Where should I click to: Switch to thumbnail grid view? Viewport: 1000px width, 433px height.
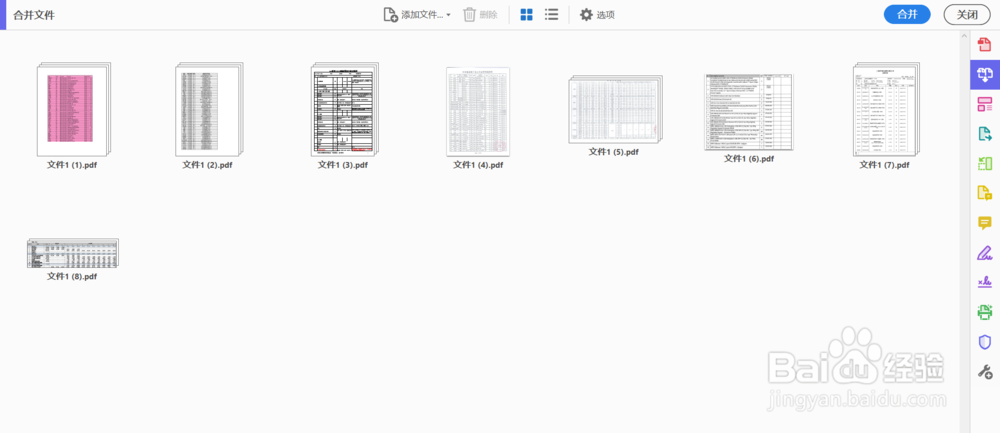coord(526,15)
